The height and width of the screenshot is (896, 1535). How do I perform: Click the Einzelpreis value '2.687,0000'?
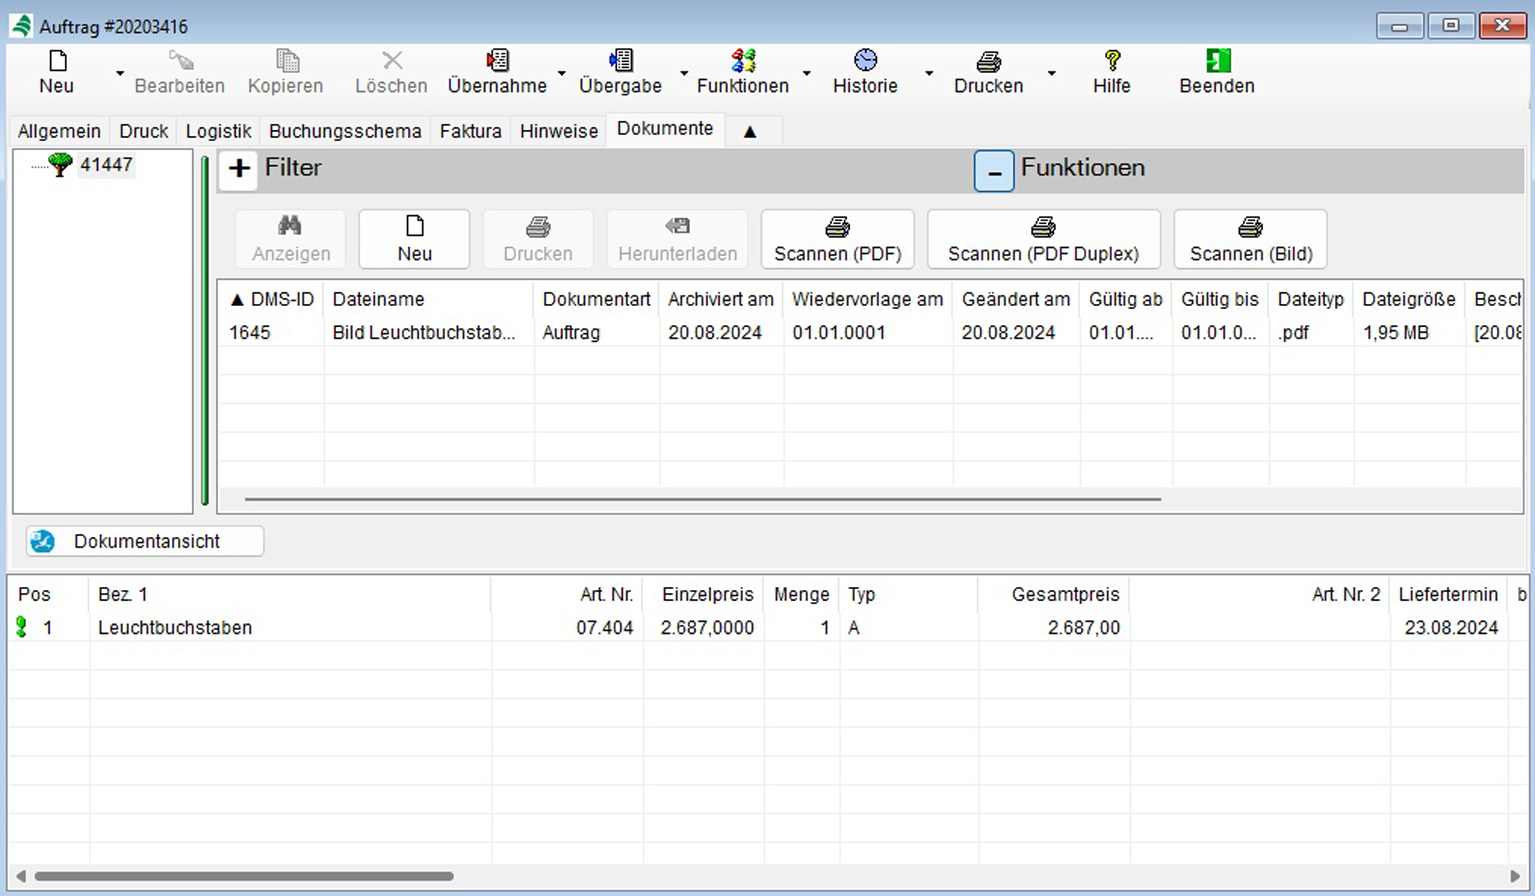(x=707, y=627)
